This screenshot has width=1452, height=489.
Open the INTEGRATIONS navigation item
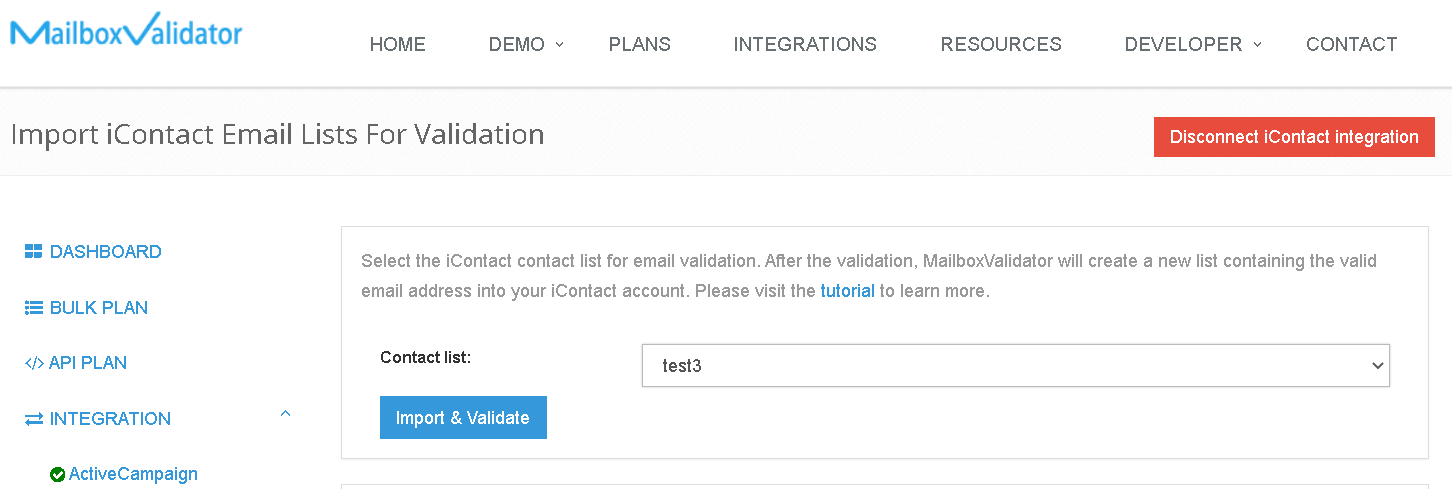tap(805, 44)
